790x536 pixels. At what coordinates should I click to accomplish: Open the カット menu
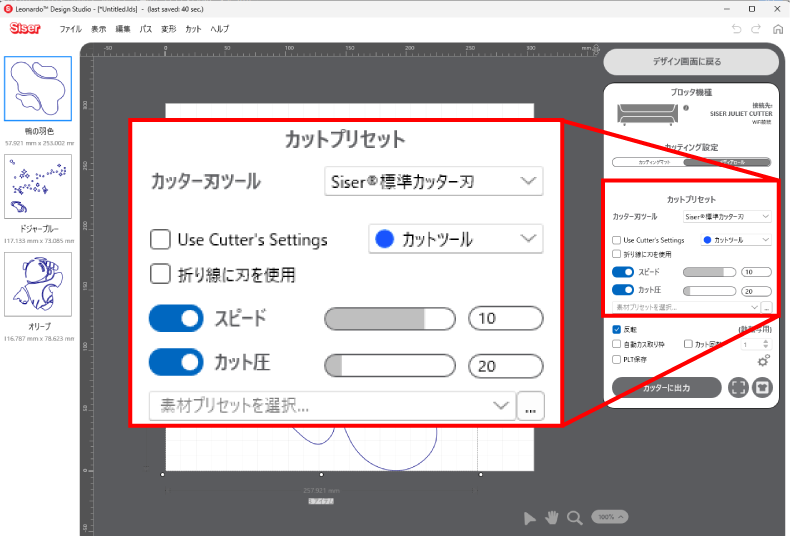point(193,29)
